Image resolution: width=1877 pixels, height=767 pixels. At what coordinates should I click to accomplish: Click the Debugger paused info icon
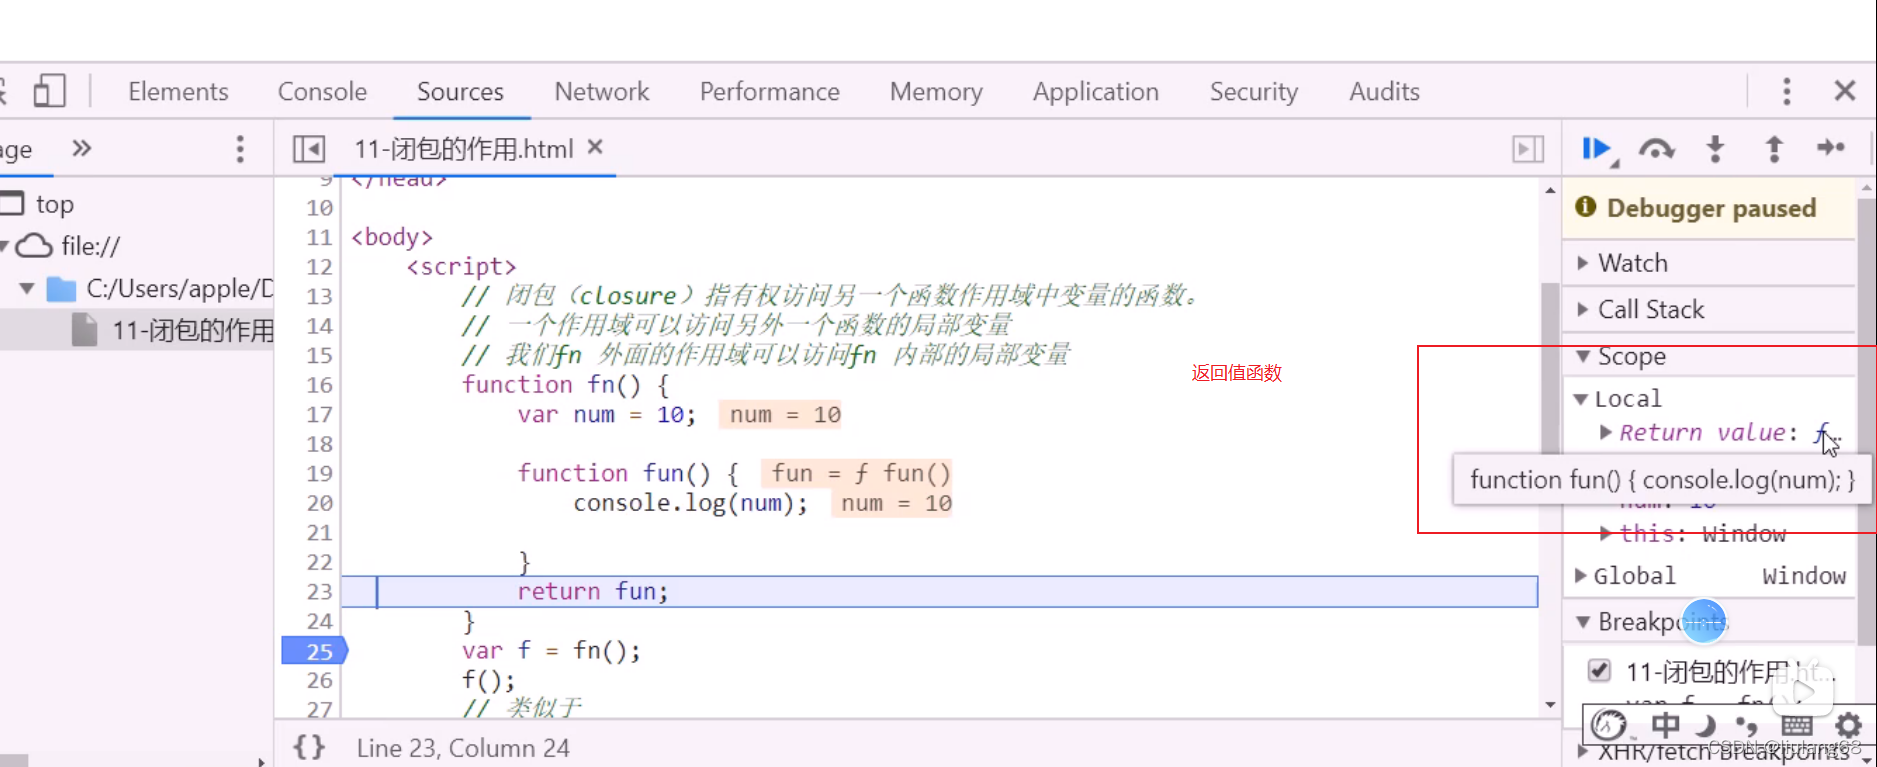click(1585, 207)
